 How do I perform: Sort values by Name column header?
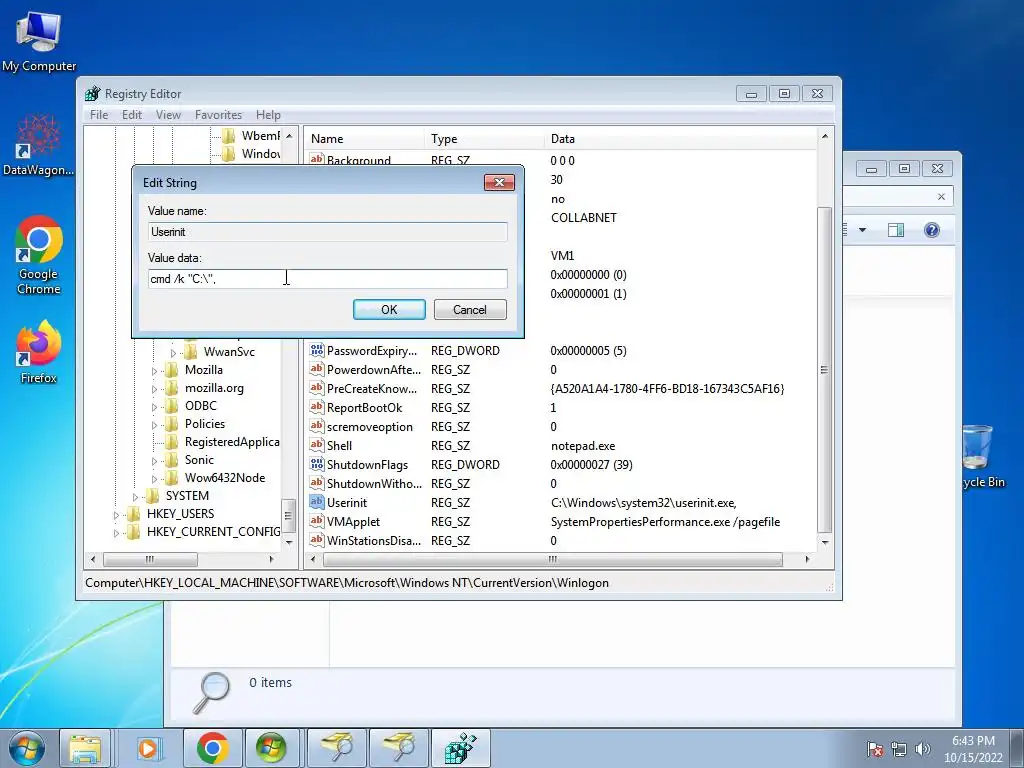pyautogui.click(x=364, y=138)
